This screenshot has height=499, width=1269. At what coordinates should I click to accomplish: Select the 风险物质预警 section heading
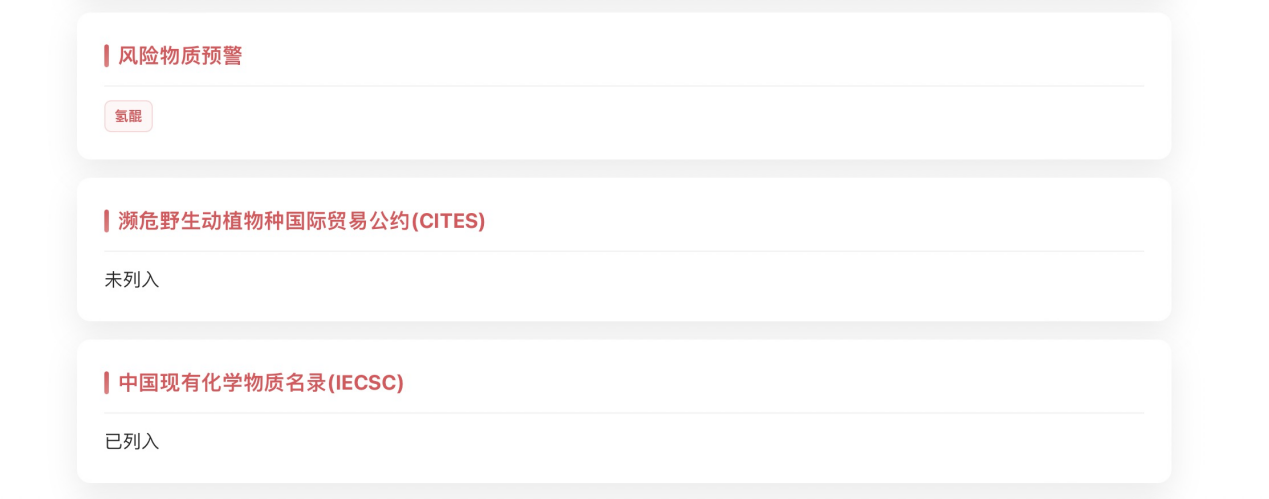click(180, 56)
